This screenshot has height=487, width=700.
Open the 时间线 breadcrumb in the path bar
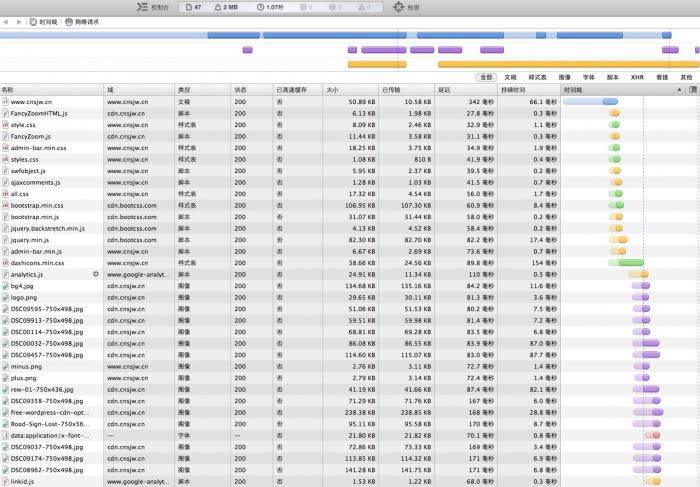tap(44, 21)
